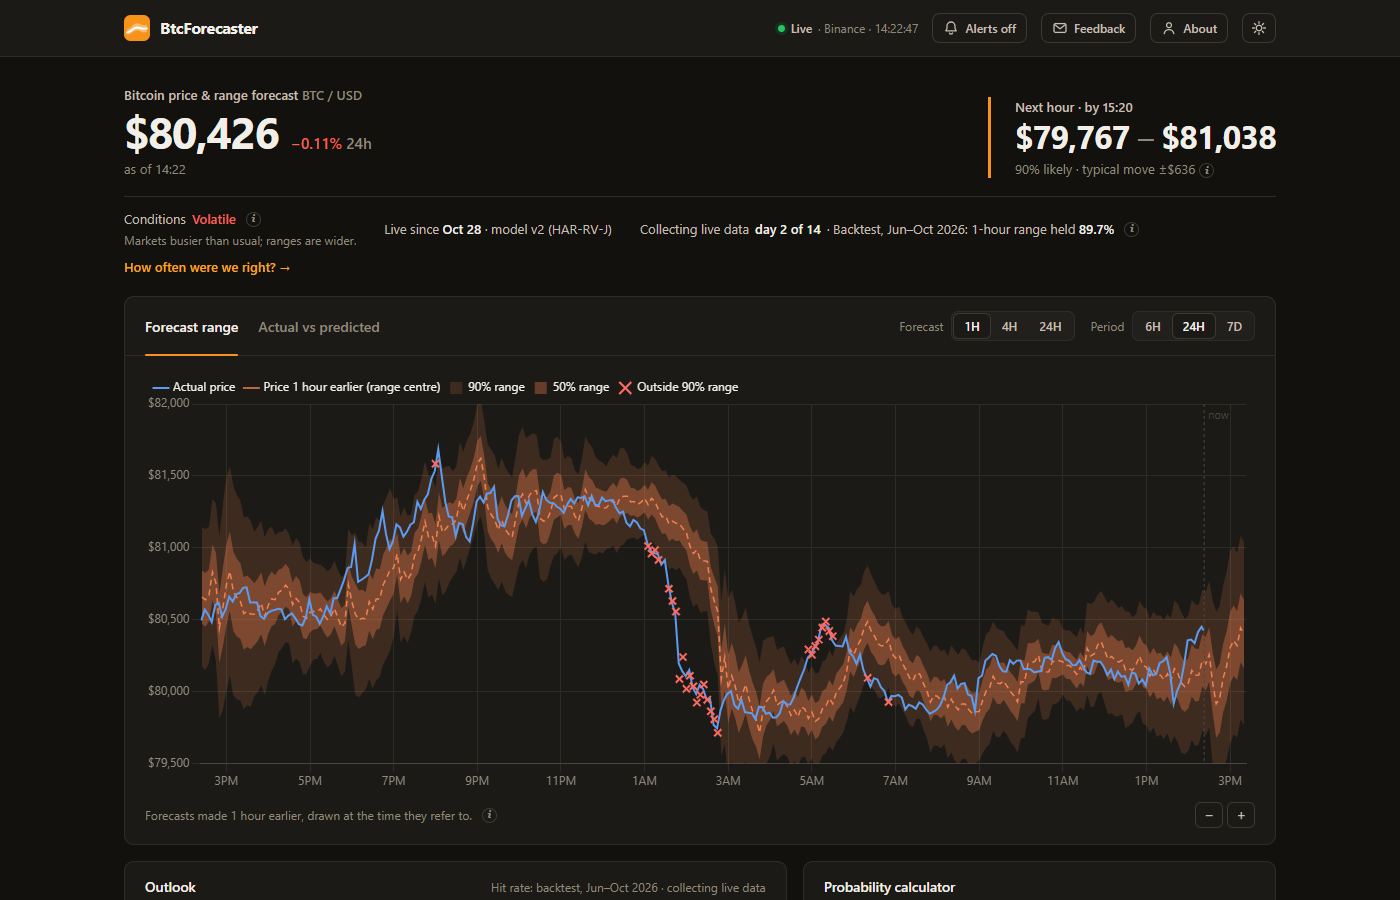Image resolution: width=1400 pixels, height=900 pixels.
Task: Toggle 90% range legend entry
Action: click(x=487, y=387)
